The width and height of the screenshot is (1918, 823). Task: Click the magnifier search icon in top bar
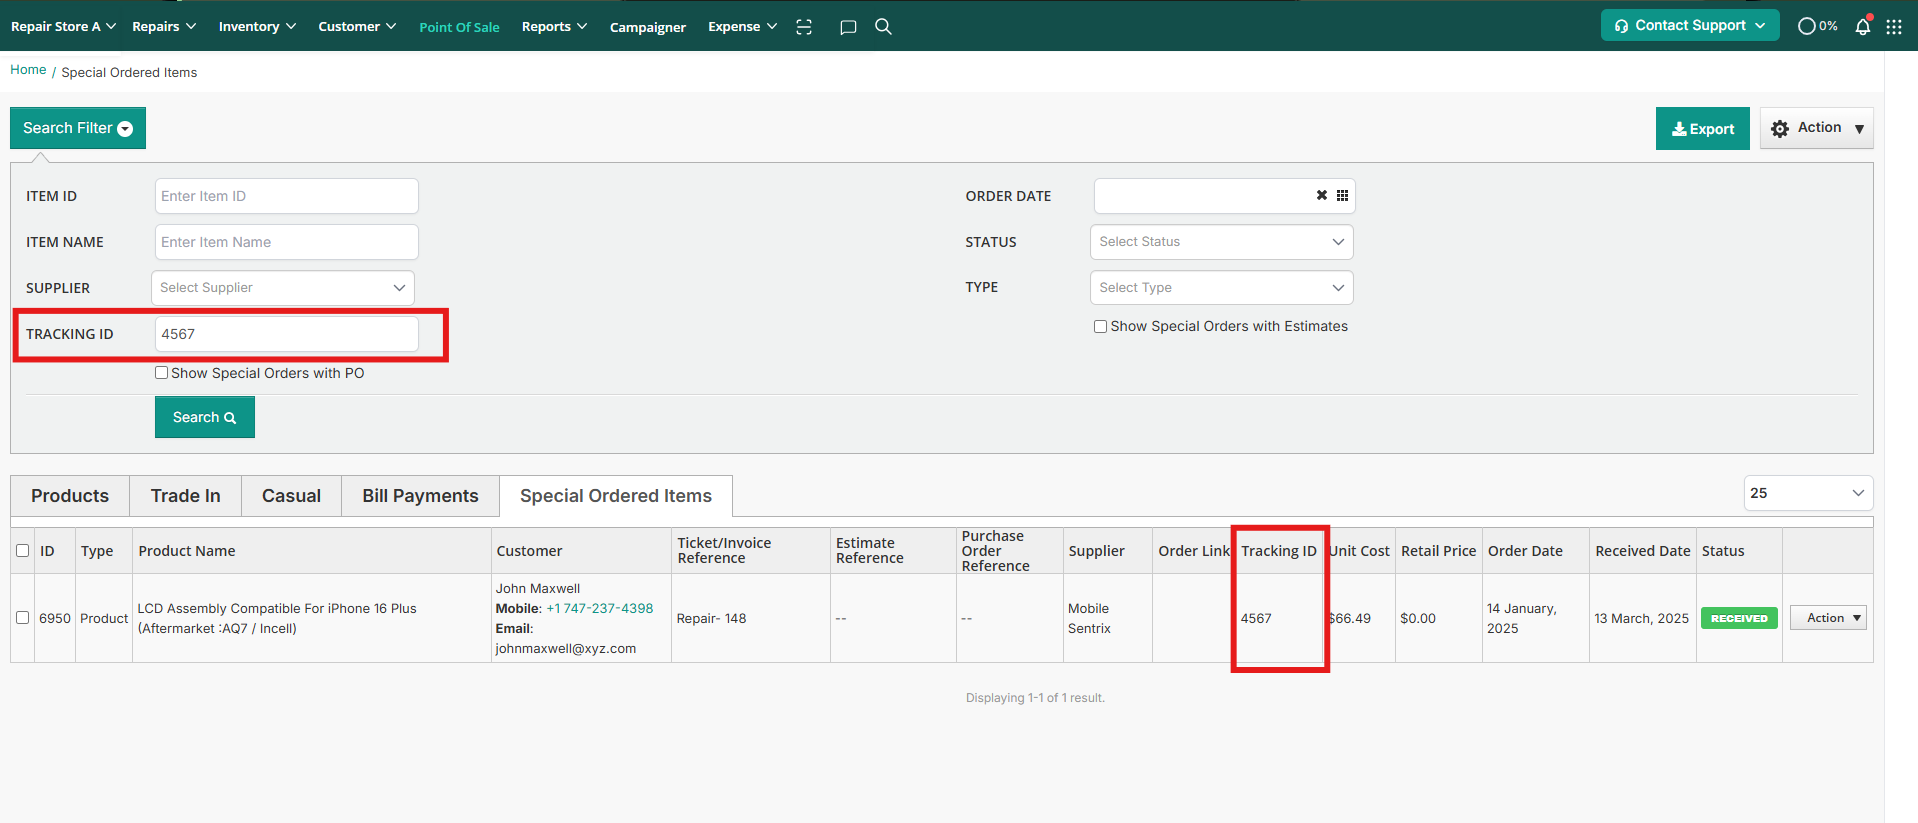883,26
